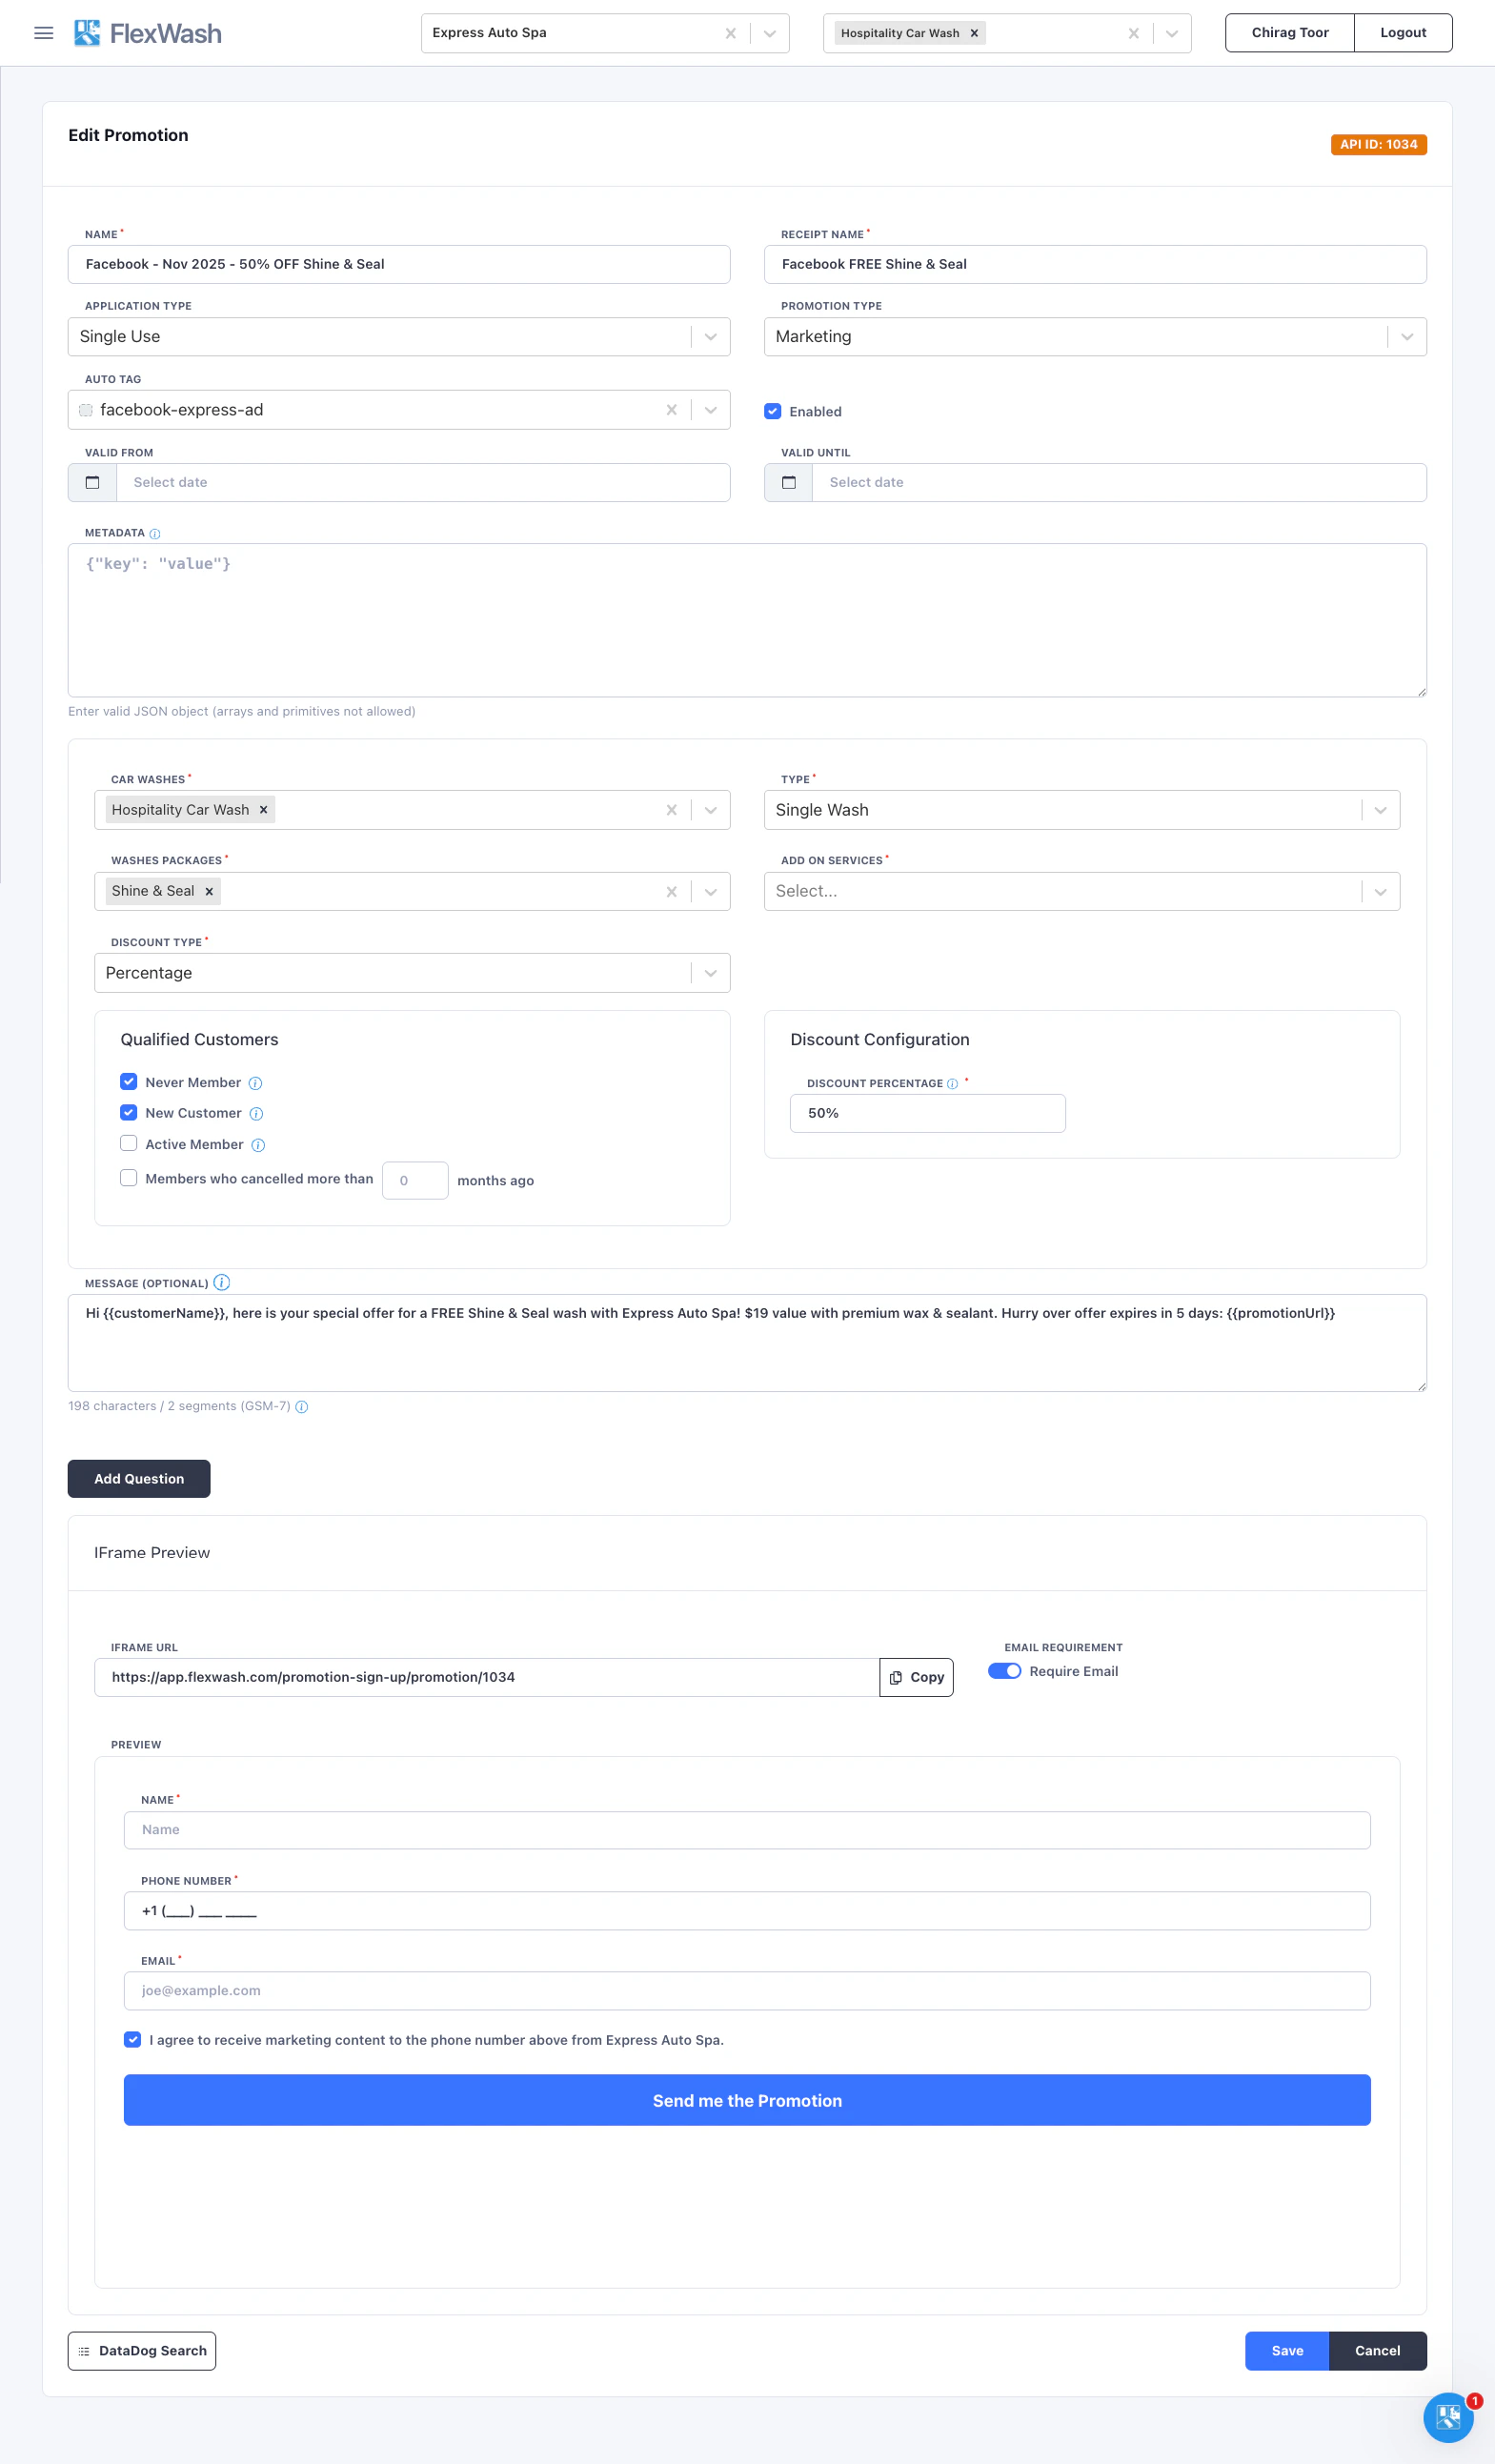Show Discount Percentage info tooltip
The width and height of the screenshot is (1495, 2464).
952,1084
